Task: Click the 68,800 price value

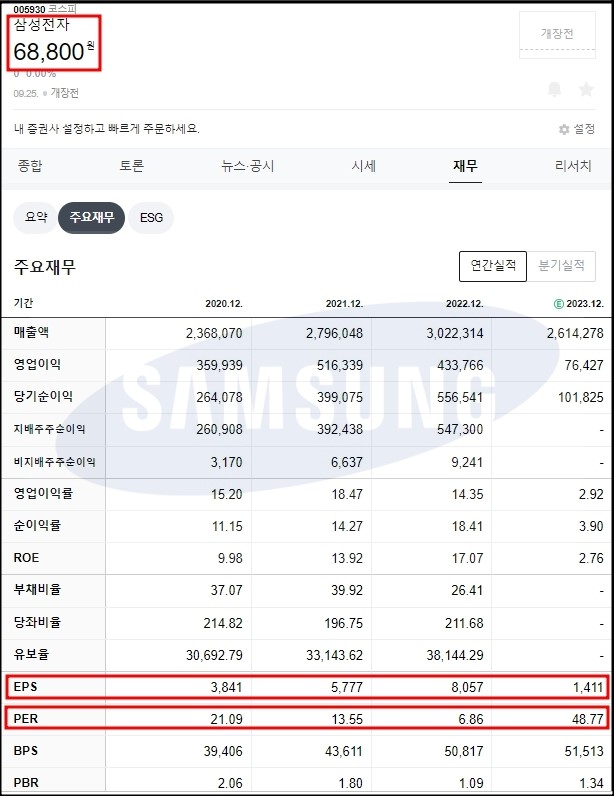Action: point(49,52)
